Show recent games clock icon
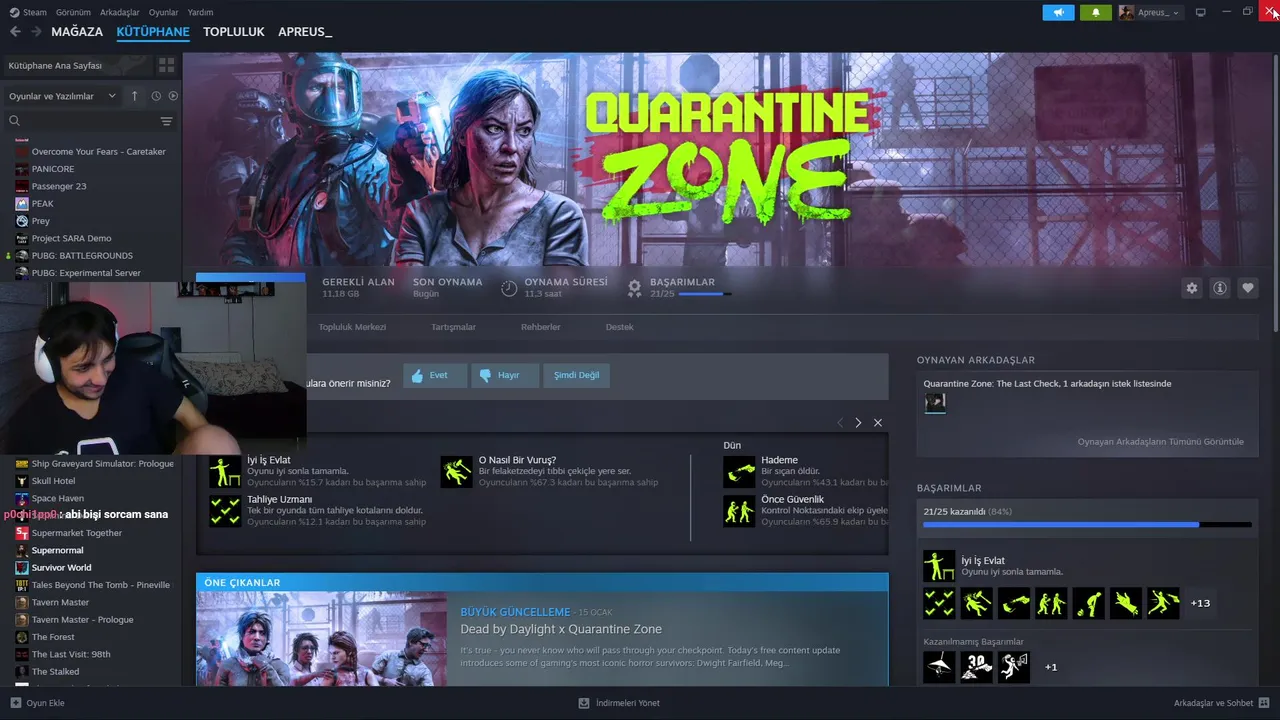Viewport: 1280px width, 720px height. (156, 96)
